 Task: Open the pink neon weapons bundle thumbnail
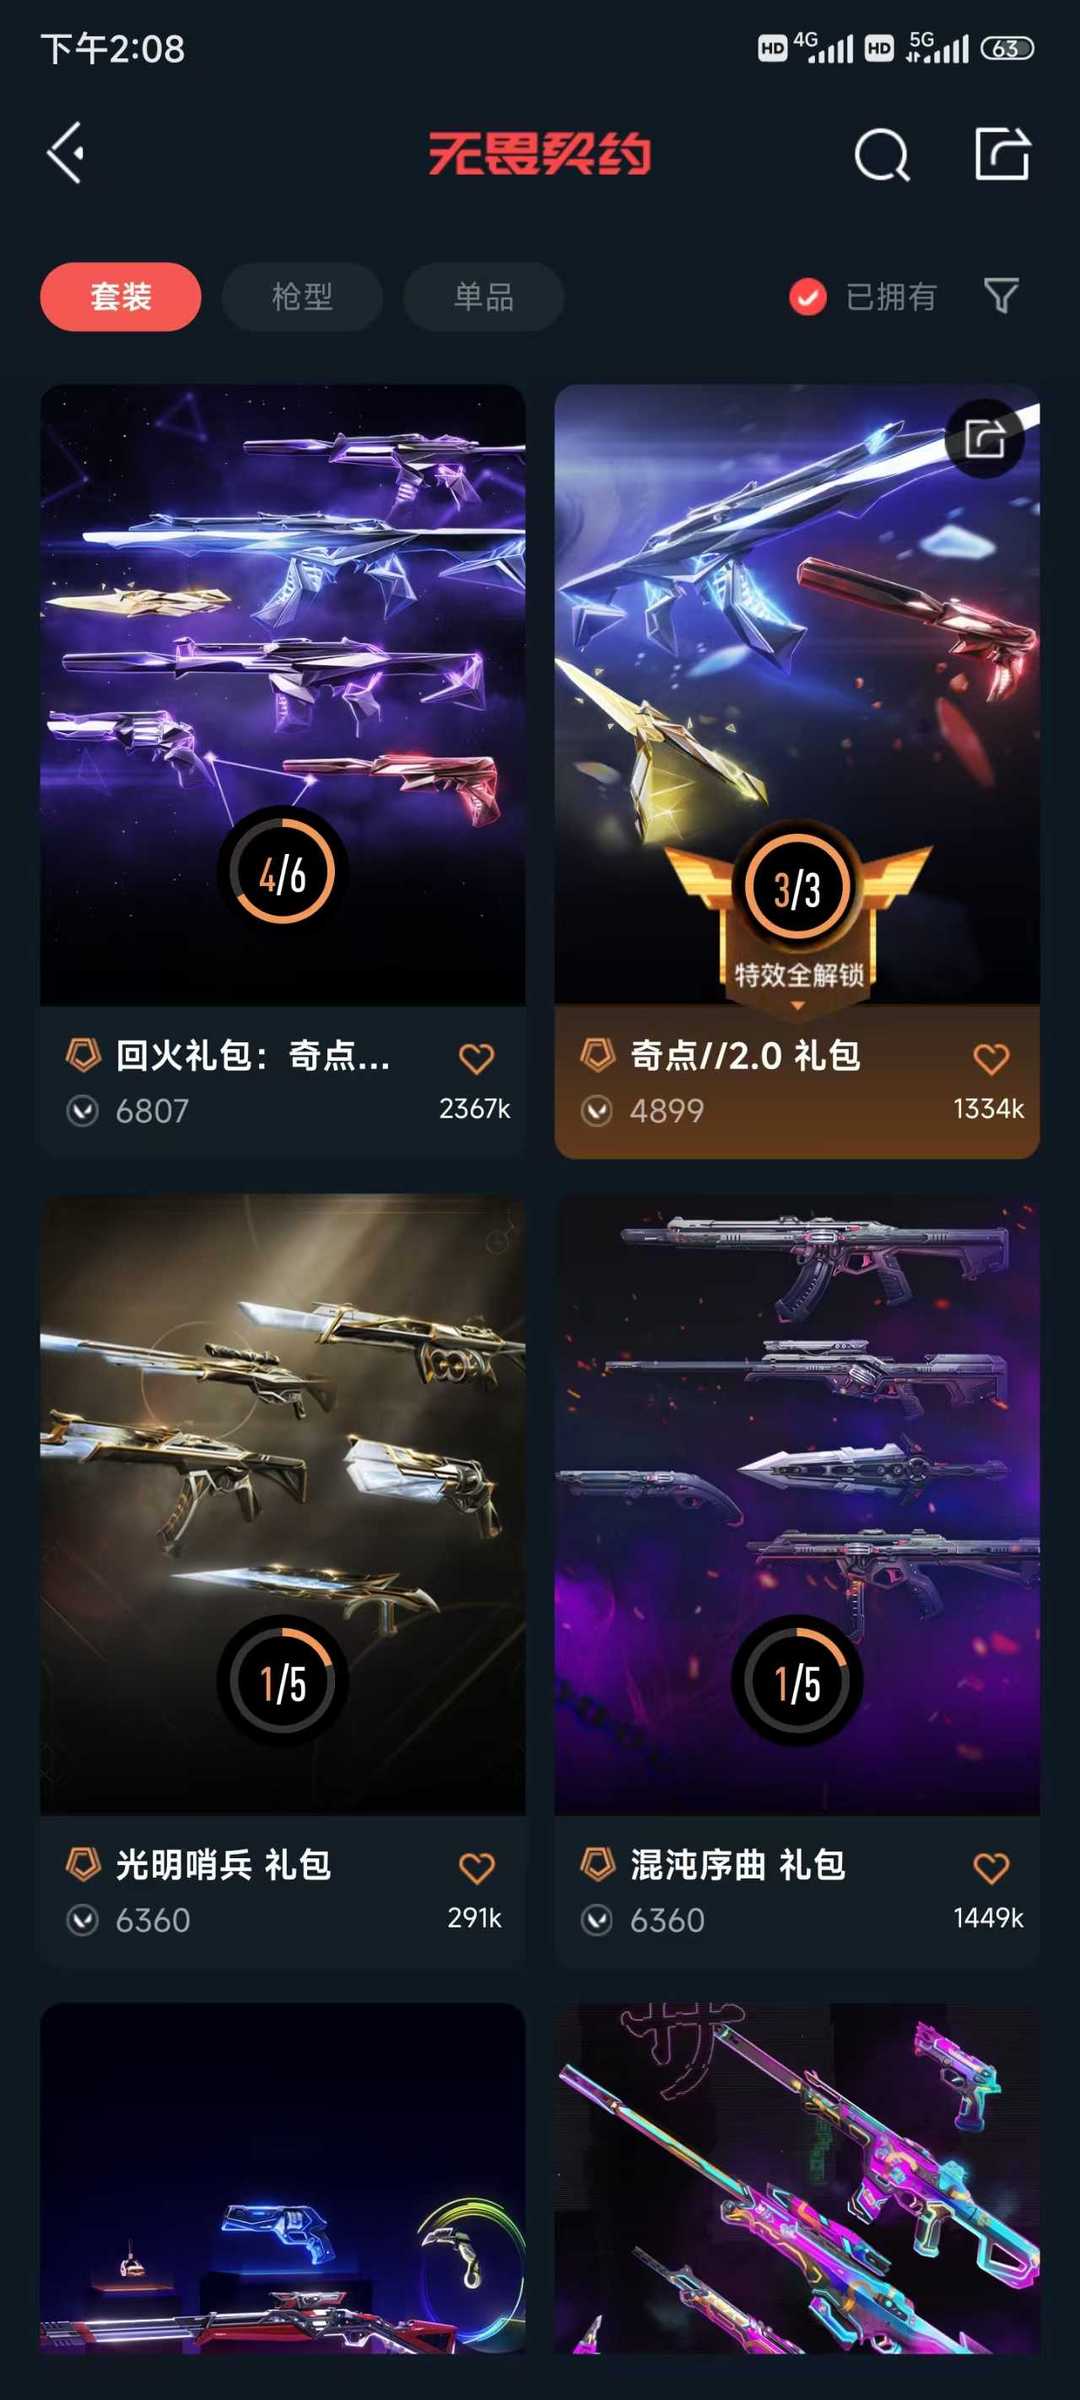pyautogui.click(x=797, y=2178)
